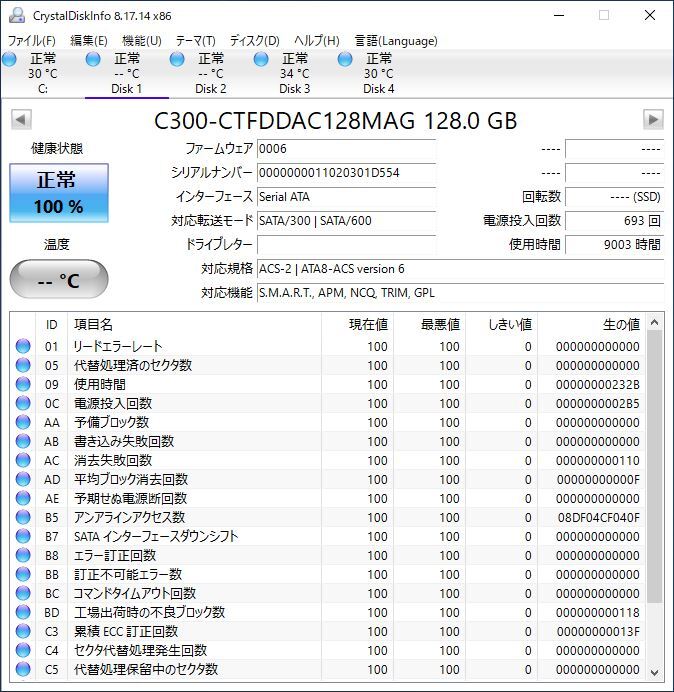Click the status orb for drive C:
This screenshot has height=692, width=674.
pyautogui.click(x=9, y=59)
